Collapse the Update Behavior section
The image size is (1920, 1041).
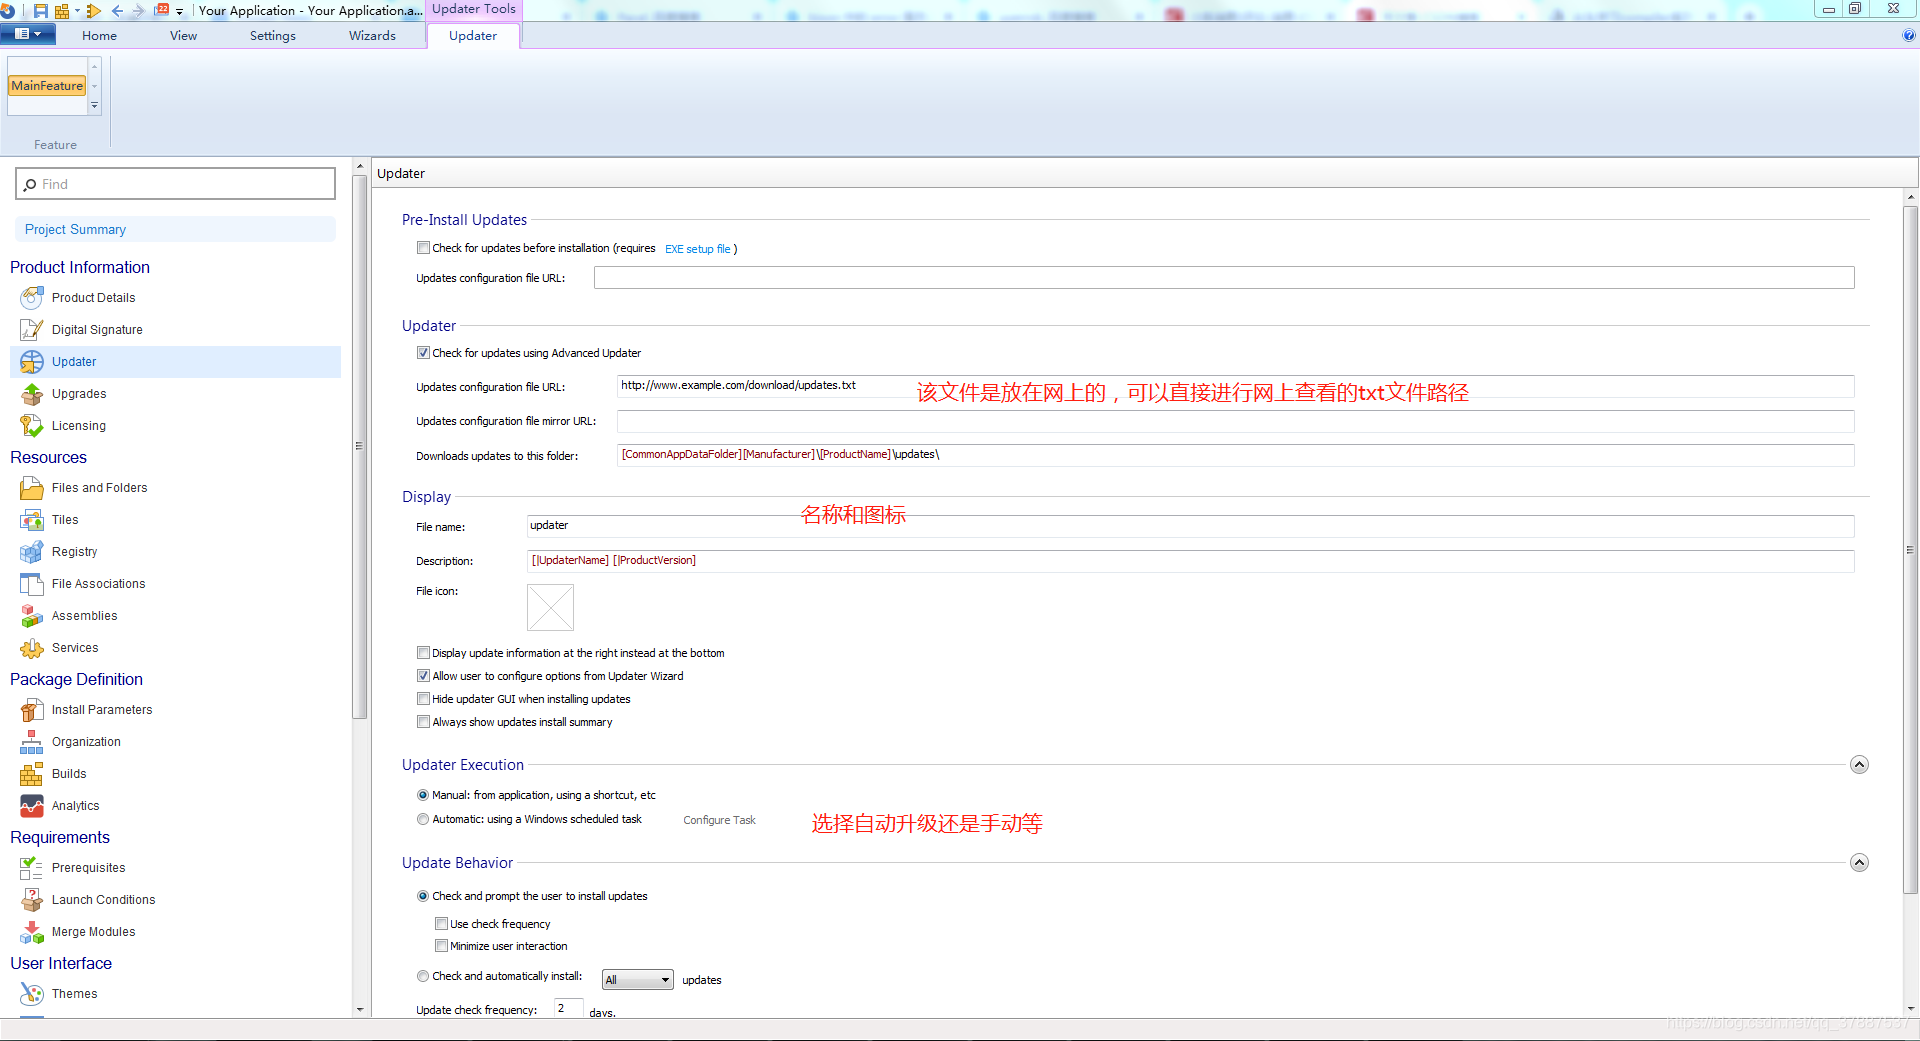coord(1859,862)
